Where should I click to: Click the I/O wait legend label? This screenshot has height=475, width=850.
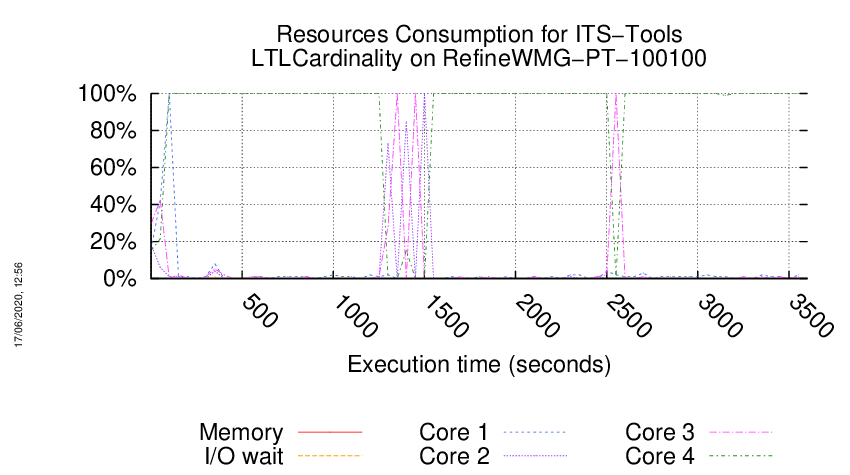[244, 456]
